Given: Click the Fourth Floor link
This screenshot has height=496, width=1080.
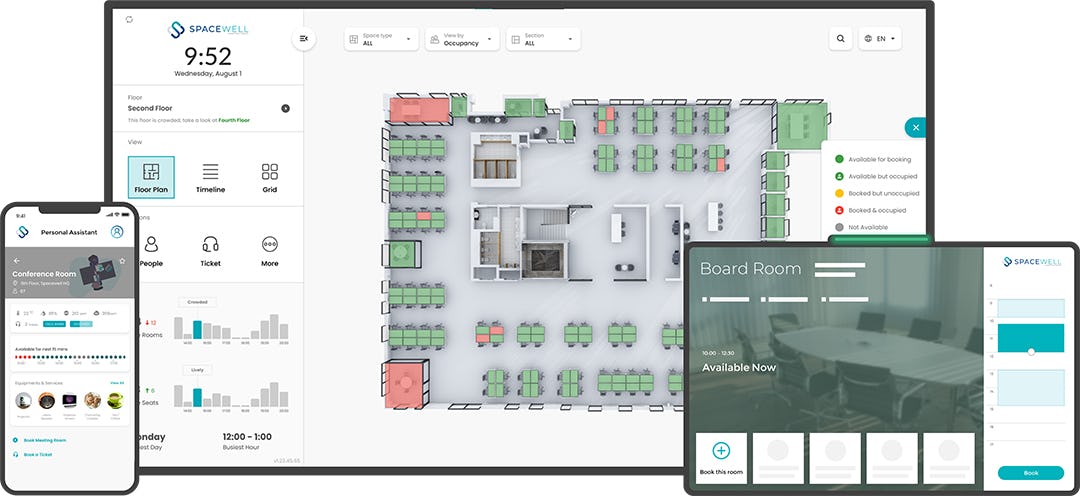Looking at the screenshot, I should click(x=235, y=120).
